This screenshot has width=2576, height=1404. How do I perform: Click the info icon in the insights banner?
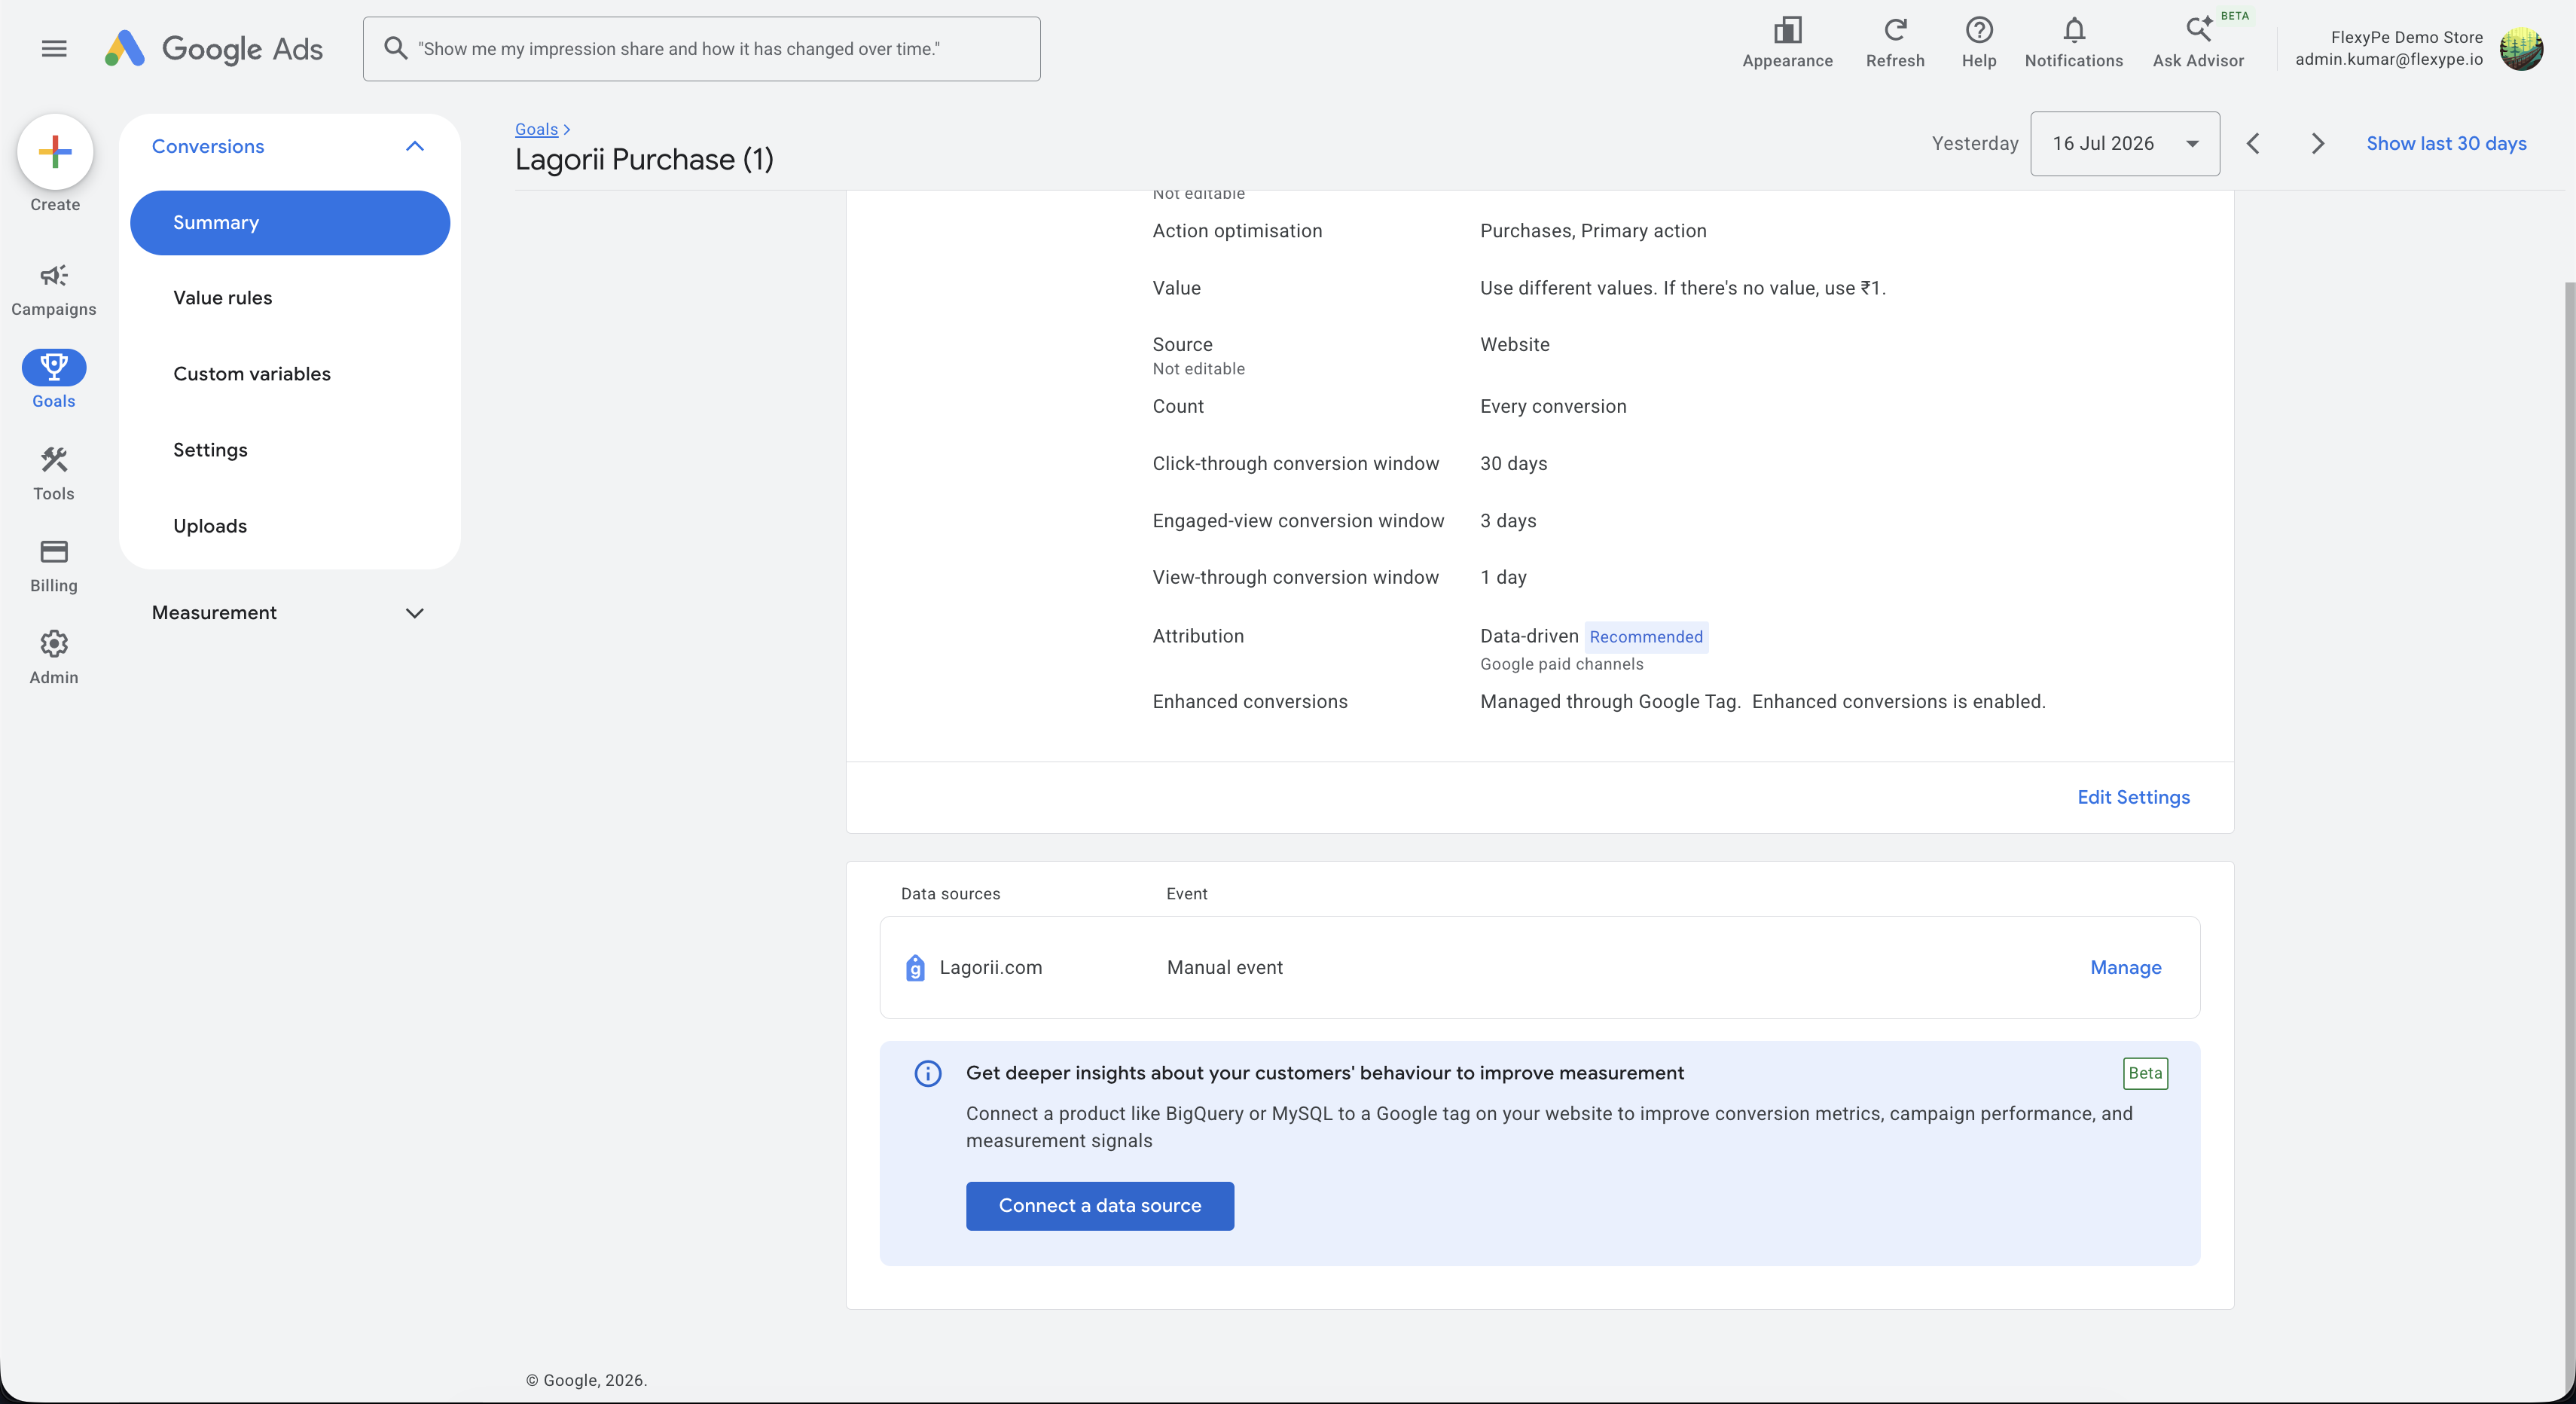928,1073
